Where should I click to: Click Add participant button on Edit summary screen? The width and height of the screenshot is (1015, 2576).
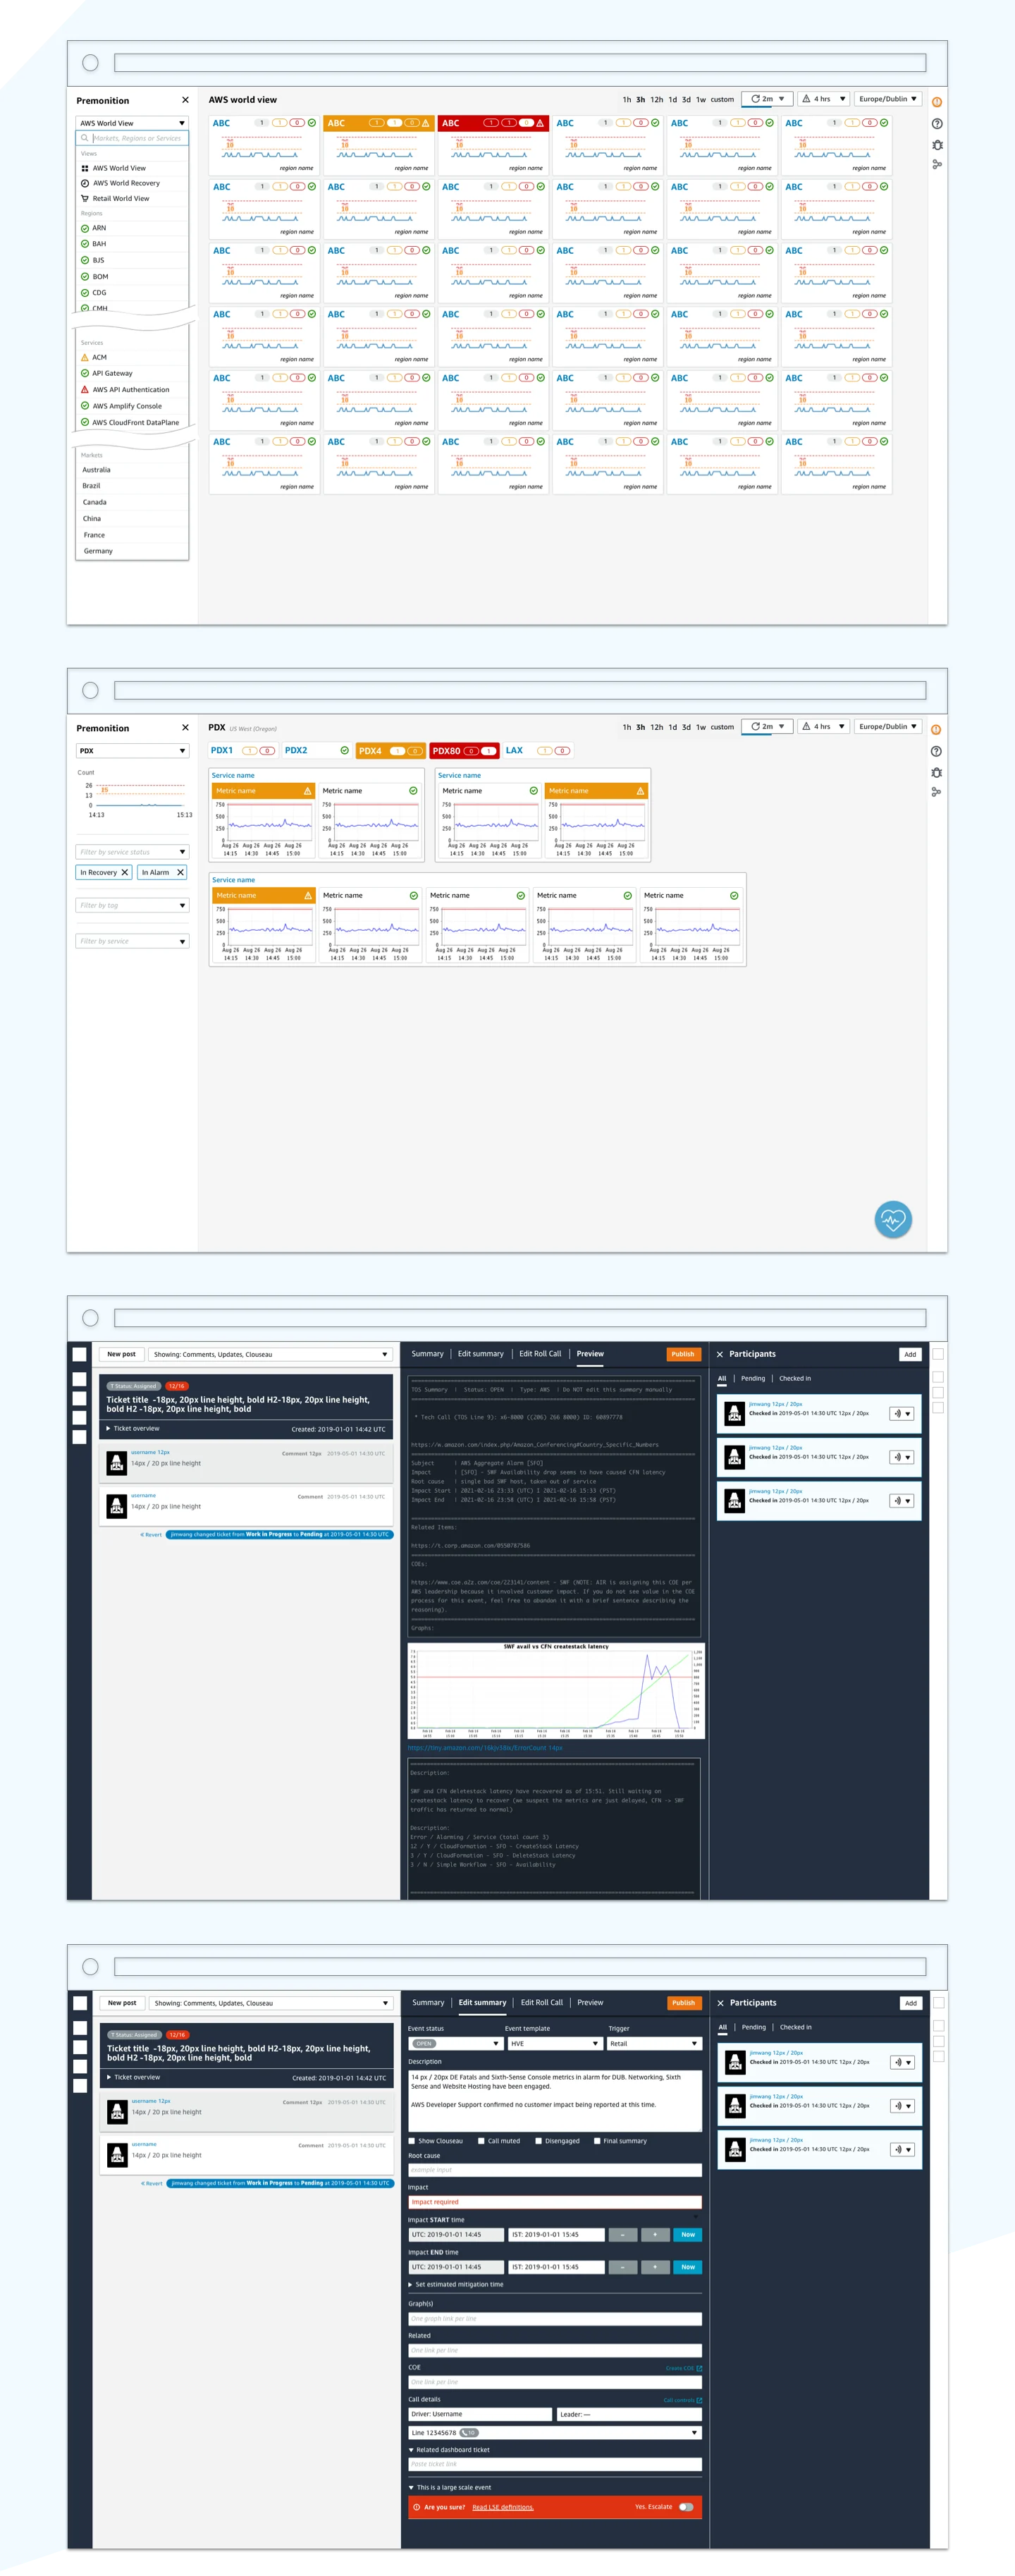coord(911,2003)
